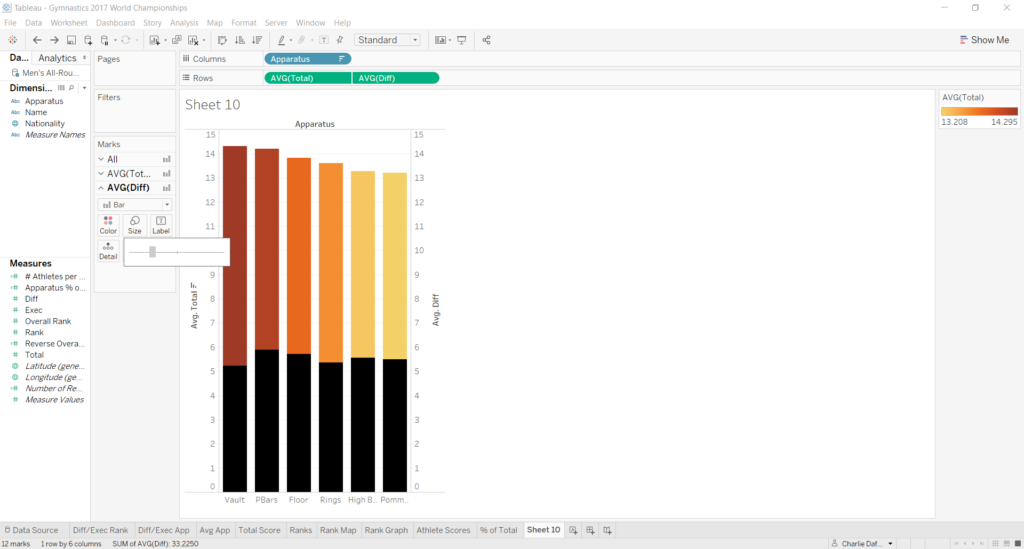Click the fix axes pin icon
The height and width of the screenshot is (549, 1024).
340,40
